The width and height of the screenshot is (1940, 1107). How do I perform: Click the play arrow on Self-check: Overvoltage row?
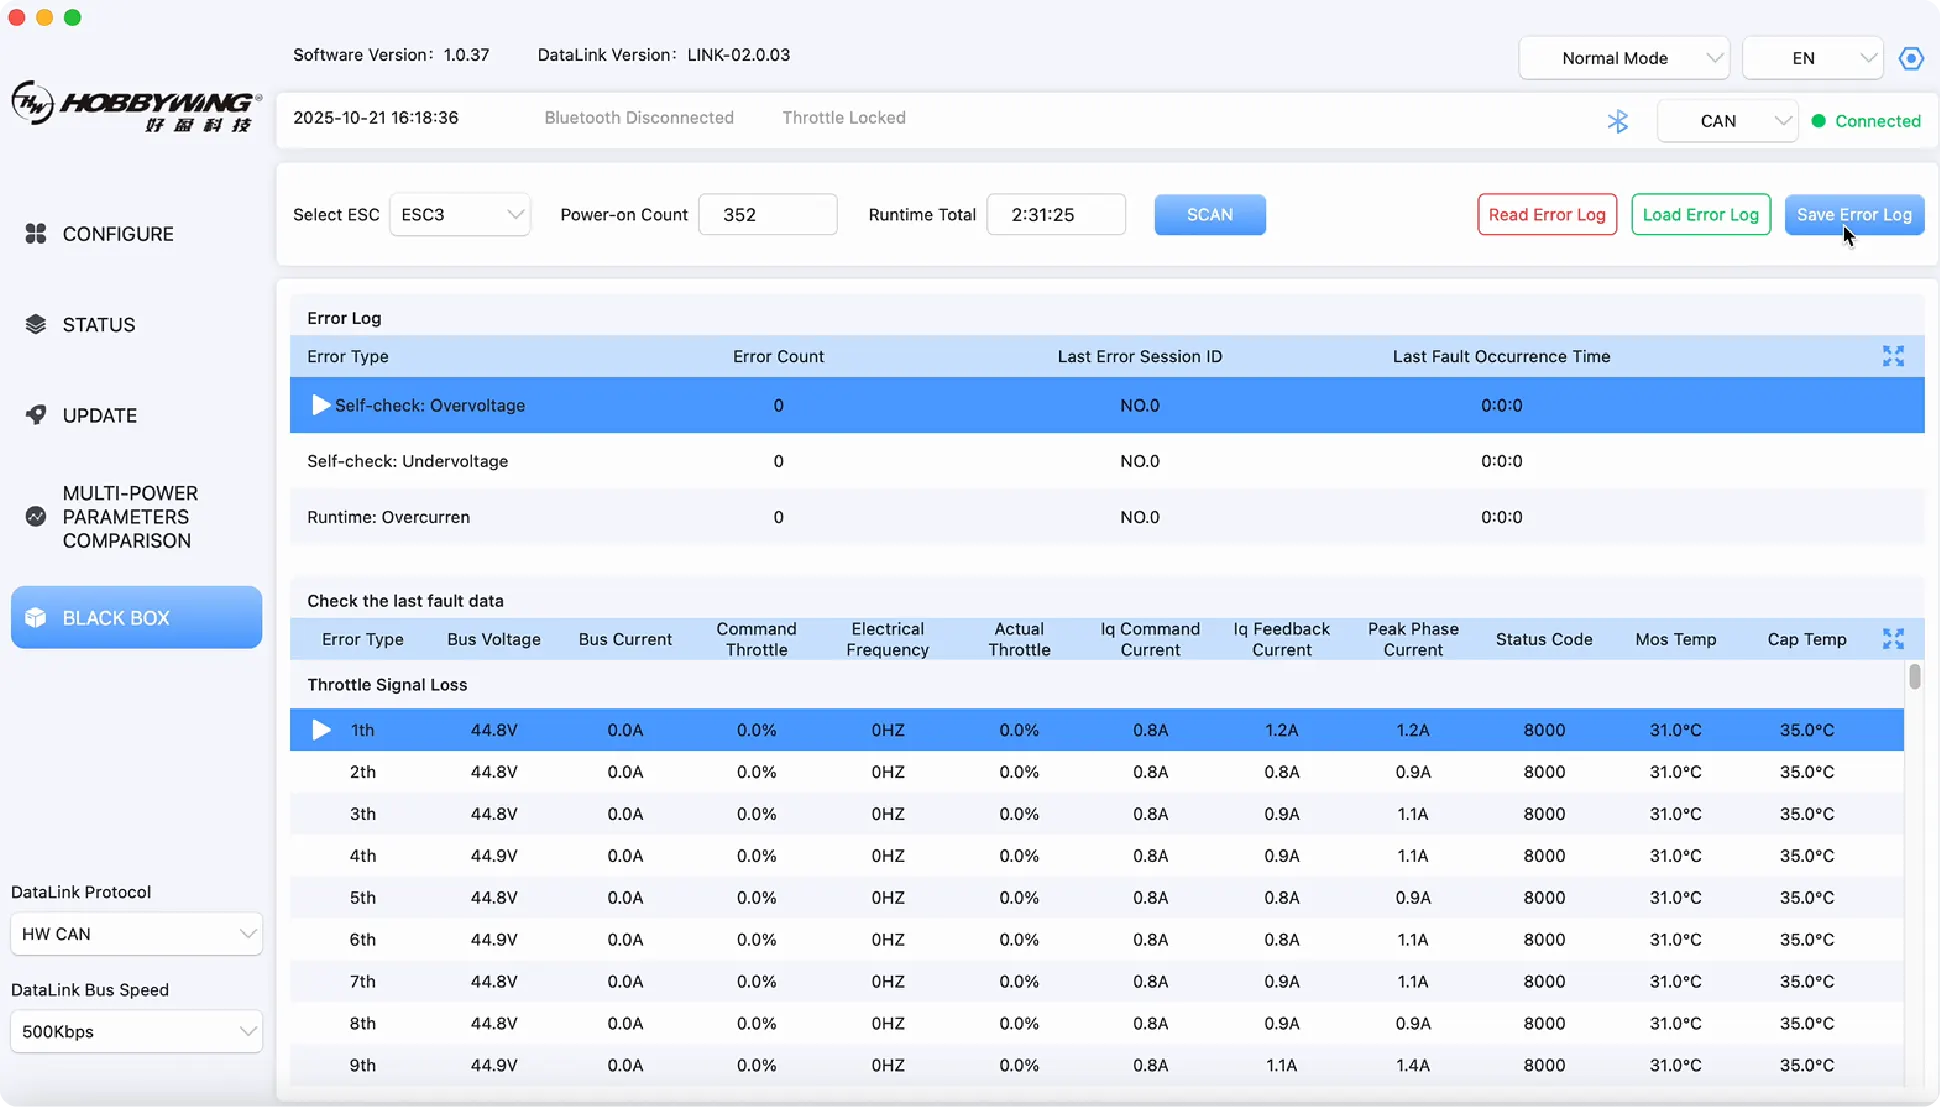320,405
